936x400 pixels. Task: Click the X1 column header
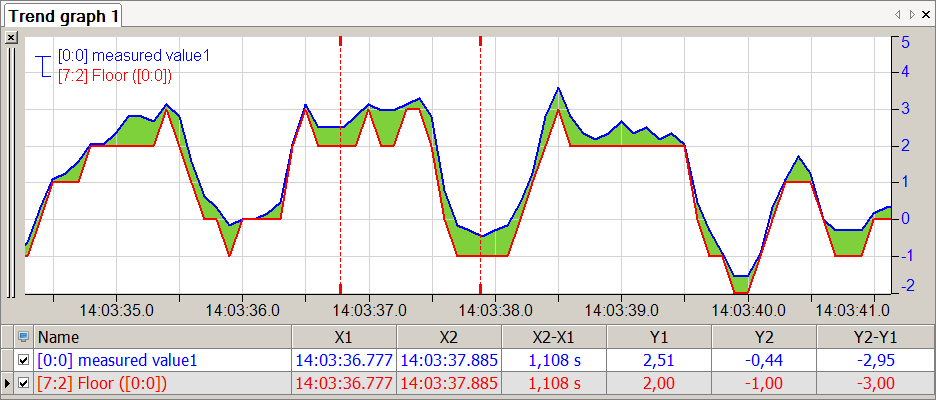coord(344,337)
